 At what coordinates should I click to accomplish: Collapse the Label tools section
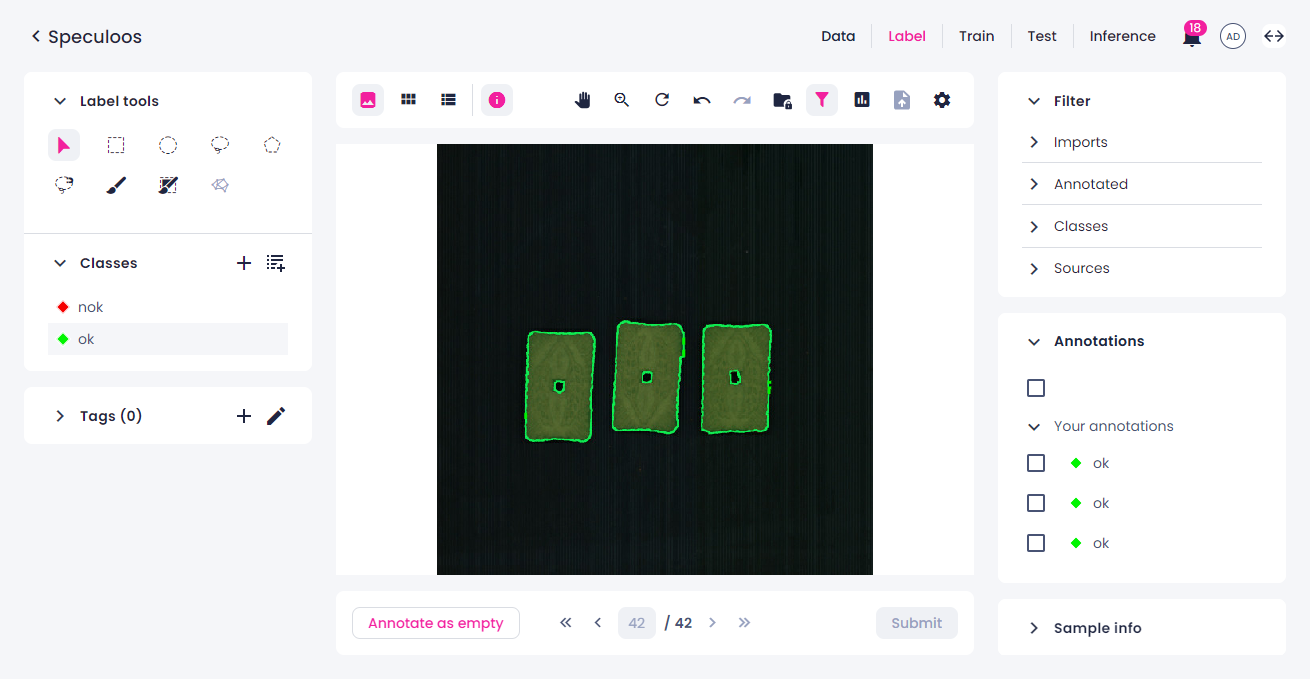60,101
